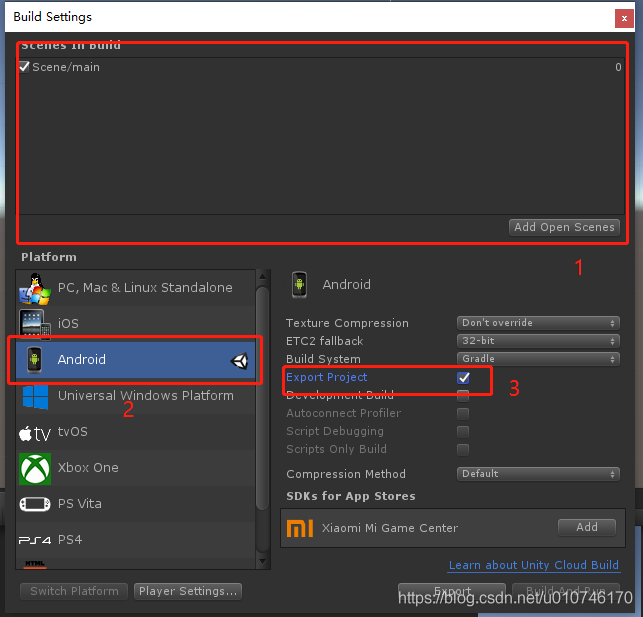643x617 pixels.
Task: Open Learn about Unity Cloud Build link
Action: 534,565
